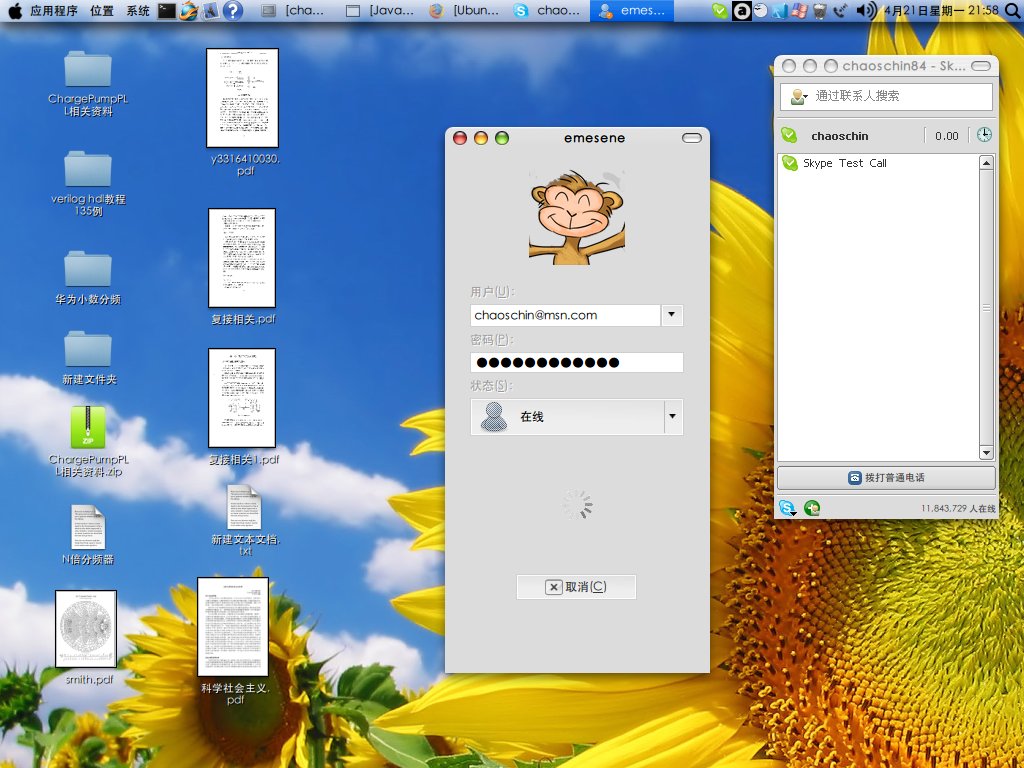Open the 系统 menu

click(x=138, y=10)
